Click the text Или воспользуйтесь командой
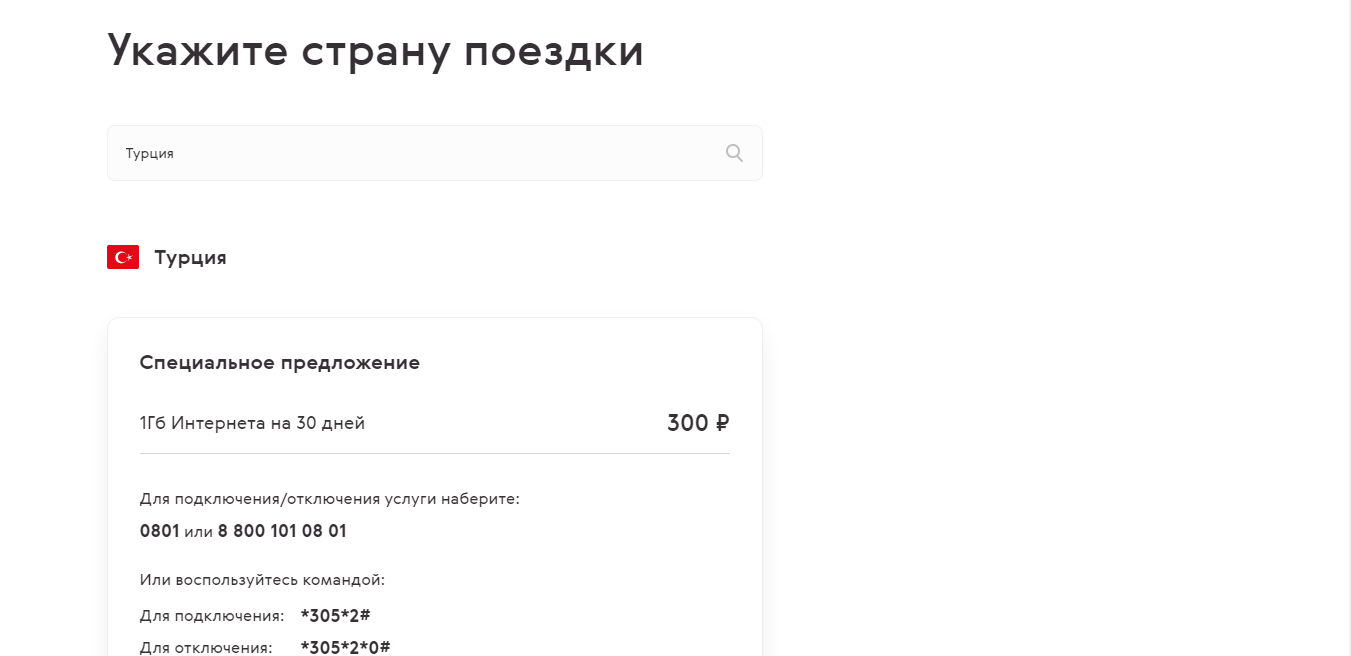Viewport: 1351px width, 656px height. pos(262,580)
